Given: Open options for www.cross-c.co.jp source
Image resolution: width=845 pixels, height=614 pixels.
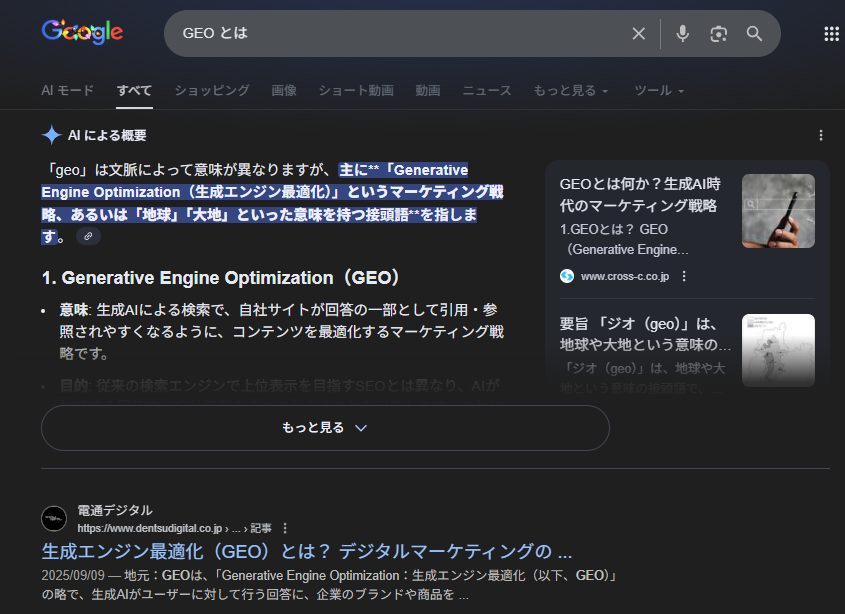Looking at the screenshot, I should (x=684, y=276).
